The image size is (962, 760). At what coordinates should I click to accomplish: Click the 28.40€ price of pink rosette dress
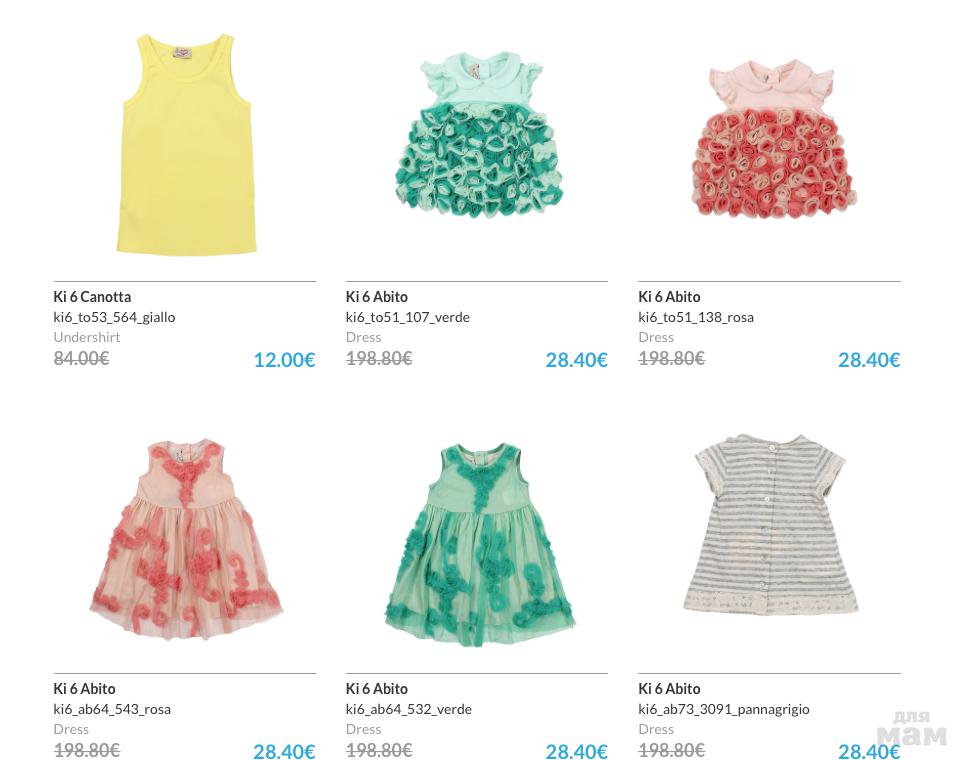(x=869, y=360)
